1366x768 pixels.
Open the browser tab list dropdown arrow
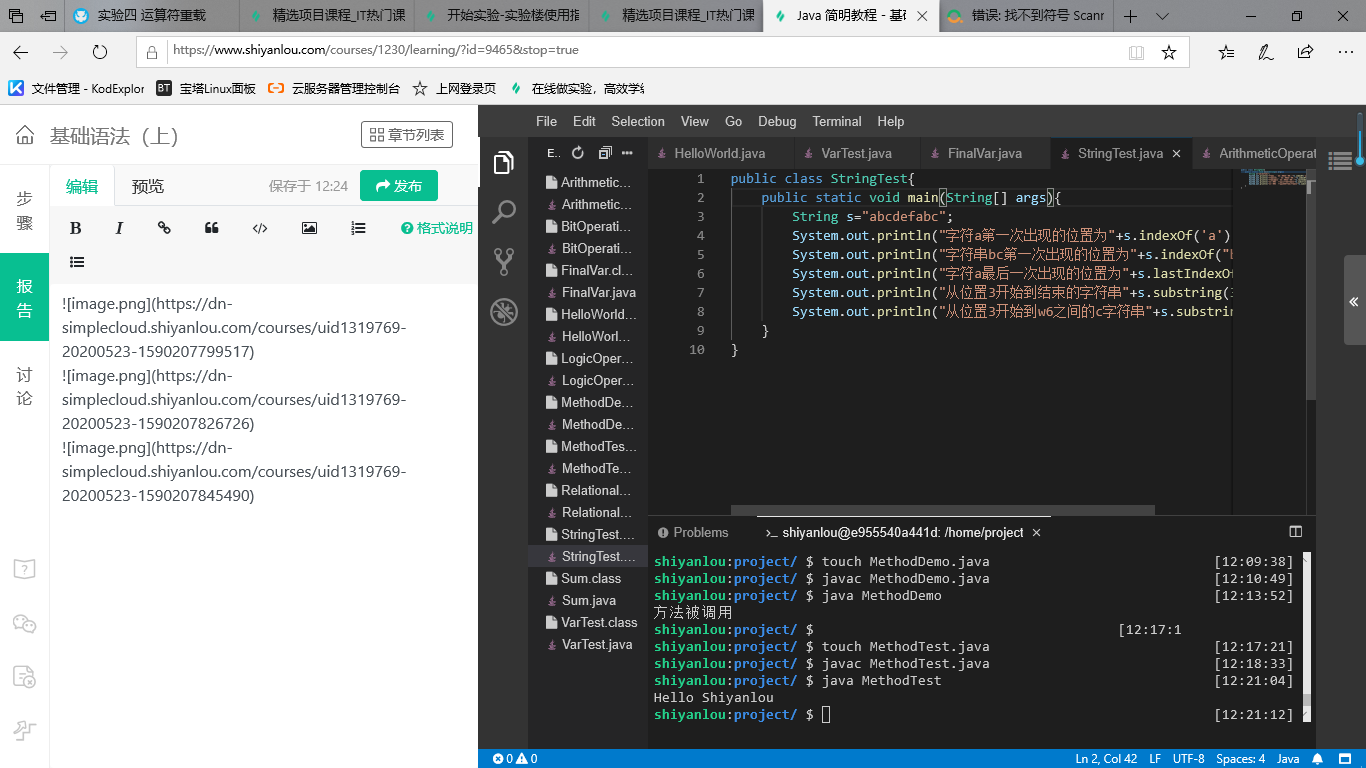[1162, 17]
